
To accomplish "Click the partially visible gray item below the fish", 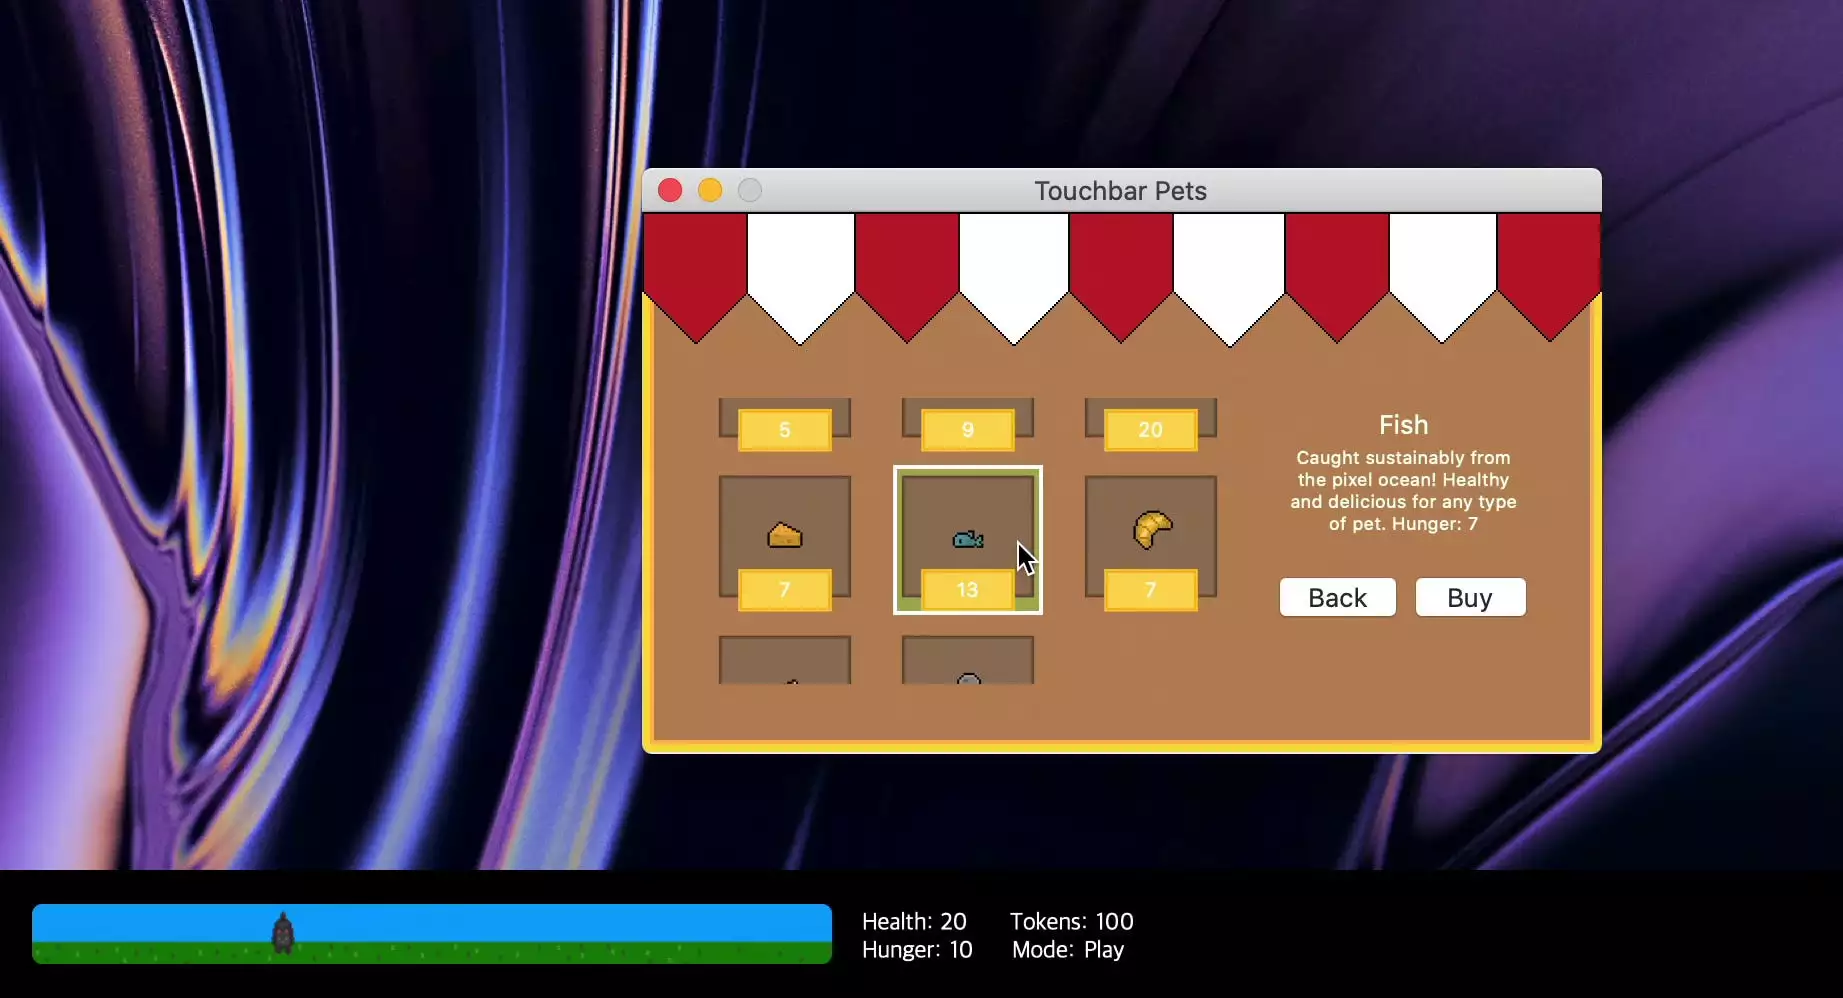I will (x=968, y=661).
